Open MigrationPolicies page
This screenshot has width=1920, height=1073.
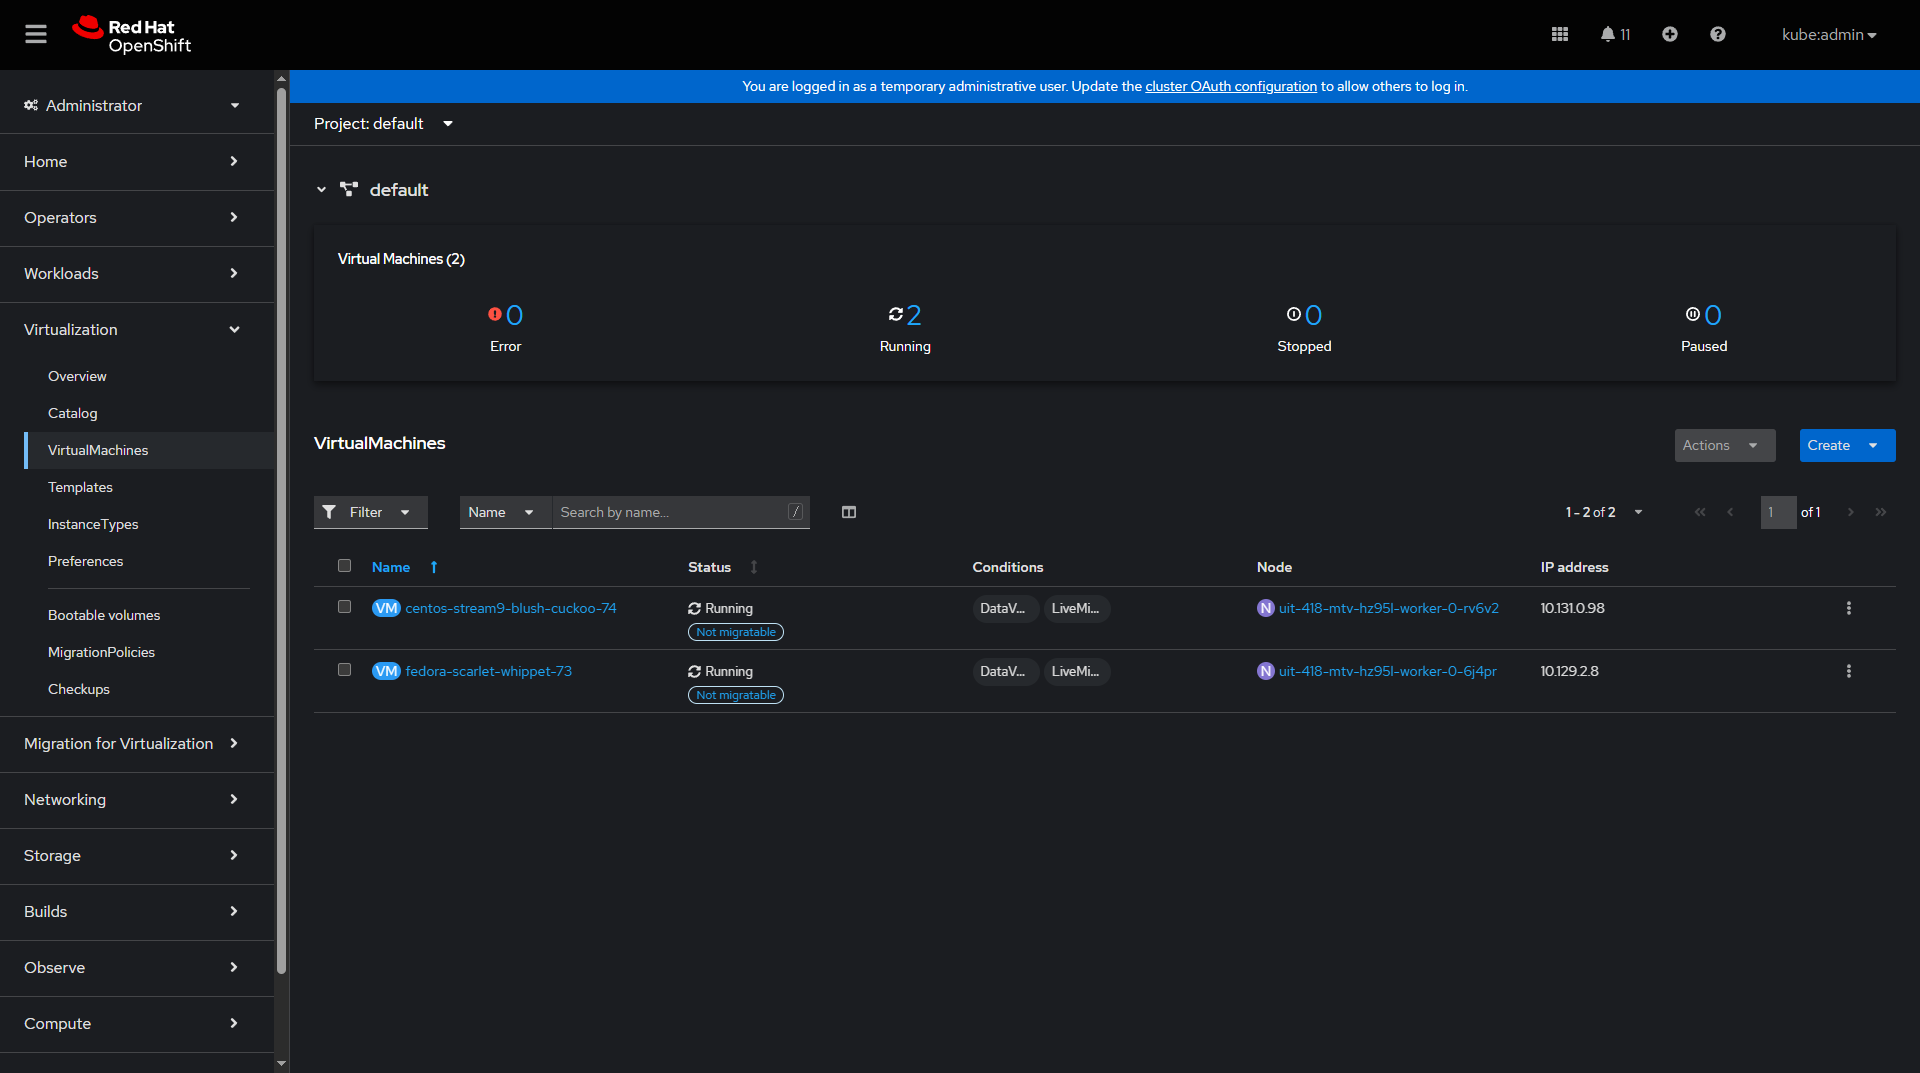point(101,652)
